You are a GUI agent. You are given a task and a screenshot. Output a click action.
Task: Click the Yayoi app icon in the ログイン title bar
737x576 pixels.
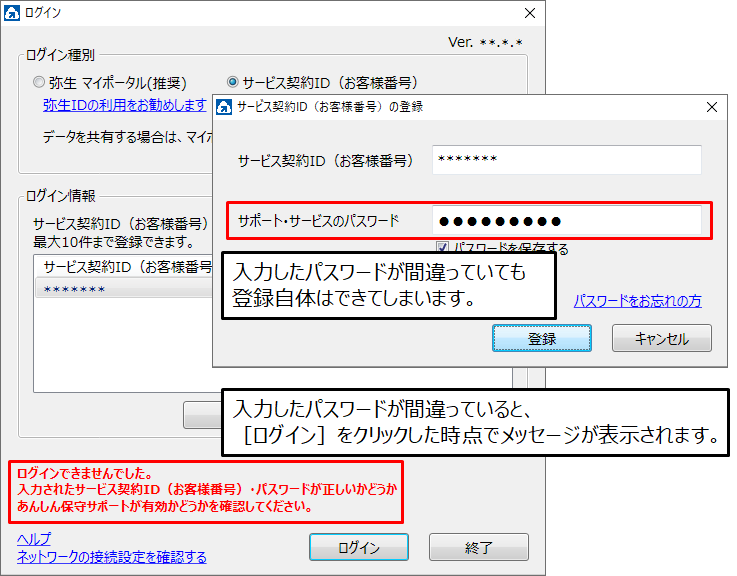(12, 13)
